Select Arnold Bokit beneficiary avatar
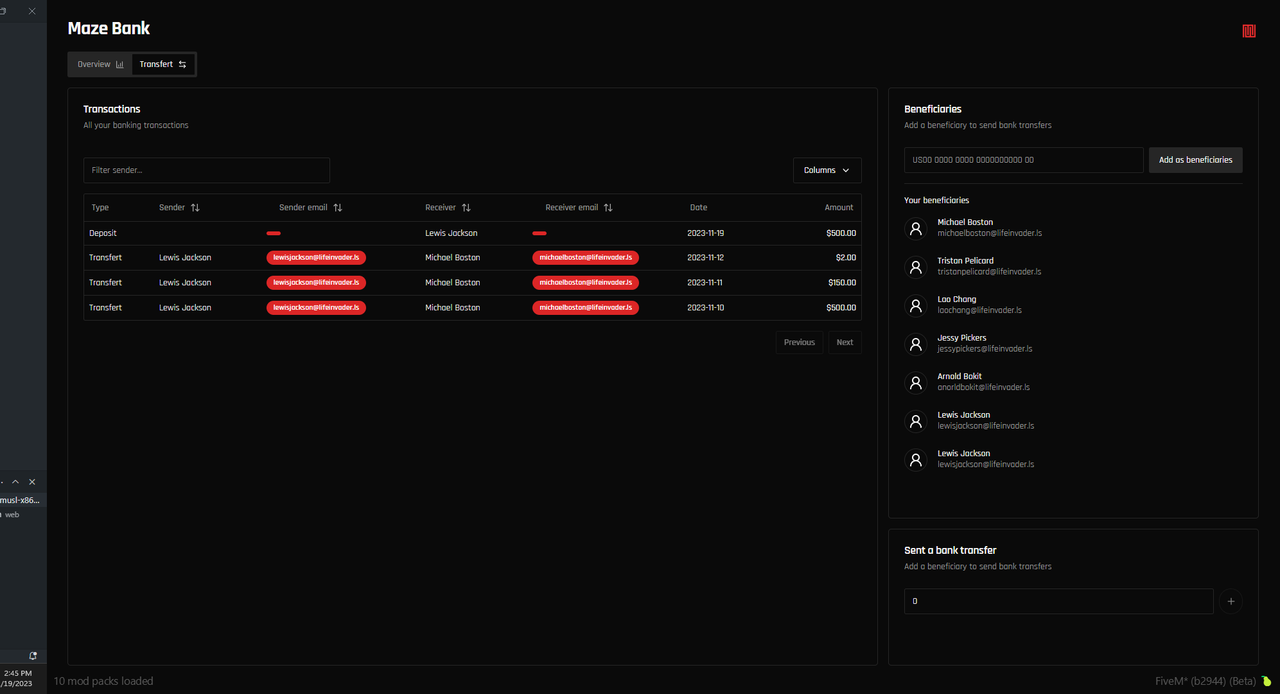The height and width of the screenshot is (694, 1280). [x=916, y=382]
